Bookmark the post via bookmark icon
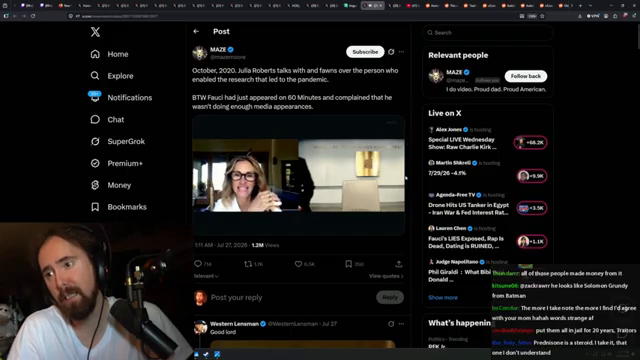Image resolution: width=640 pixels, height=360 pixels. coord(349,264)
